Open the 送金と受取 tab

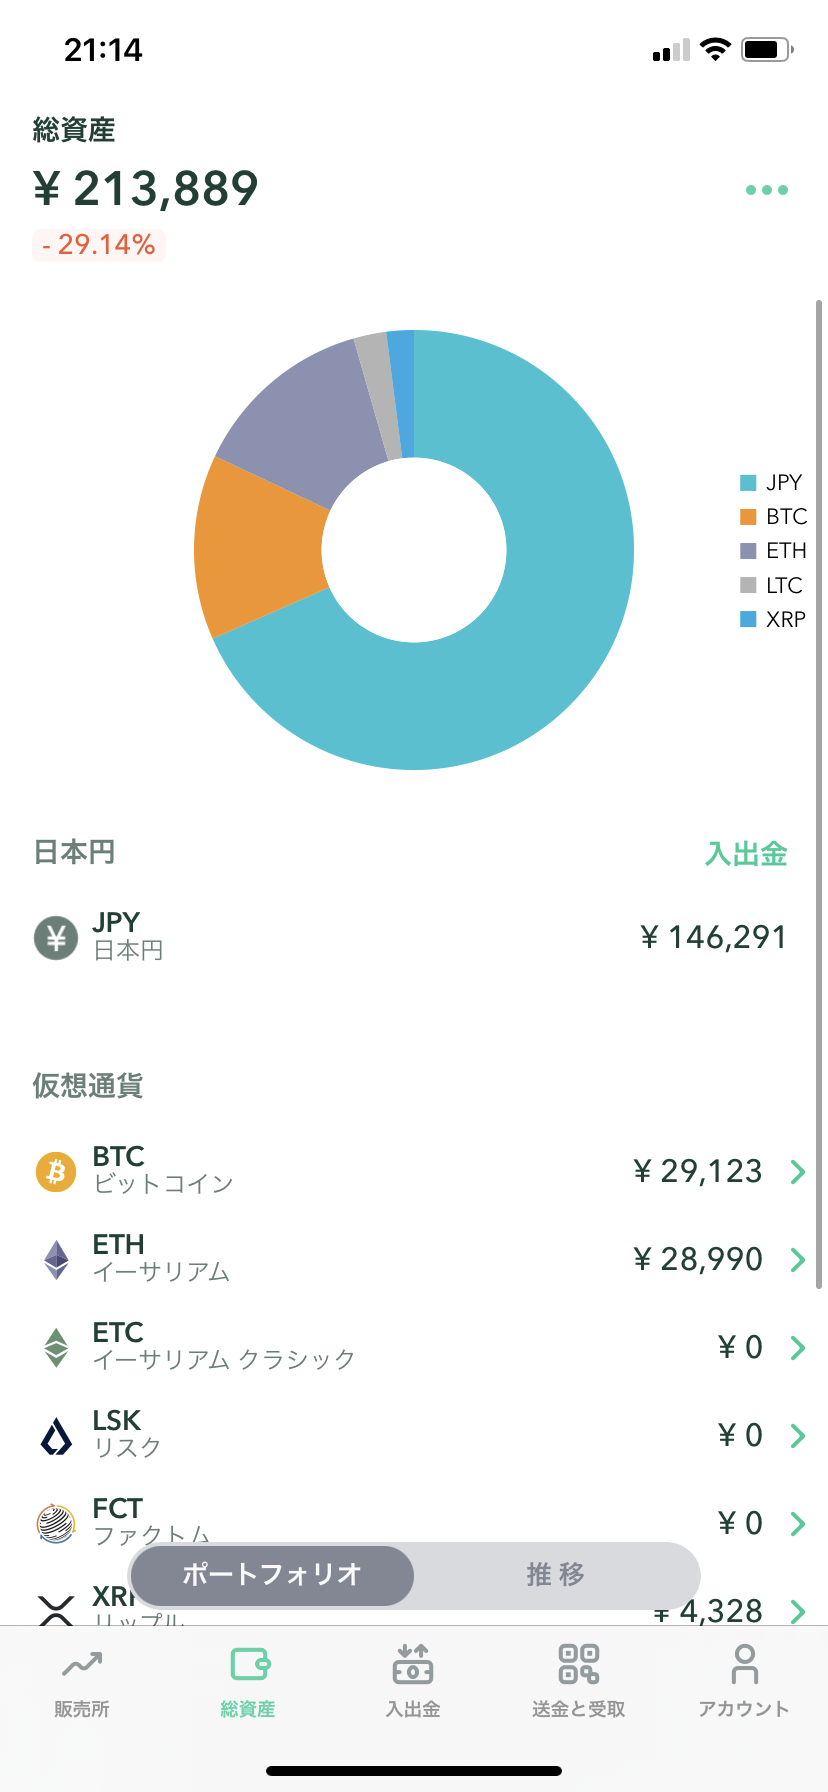[578, 1680]
